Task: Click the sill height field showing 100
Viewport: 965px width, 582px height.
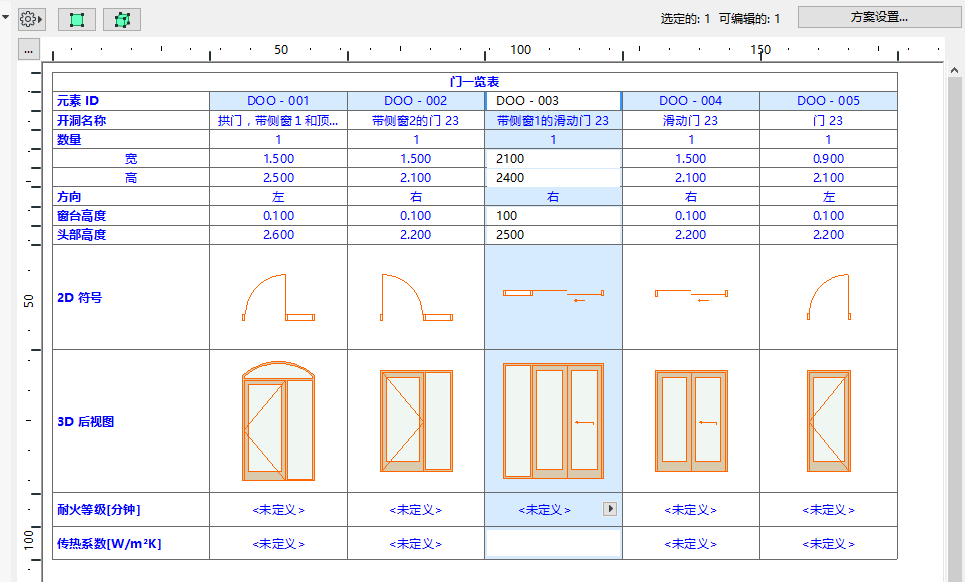Action: point(552,215)
